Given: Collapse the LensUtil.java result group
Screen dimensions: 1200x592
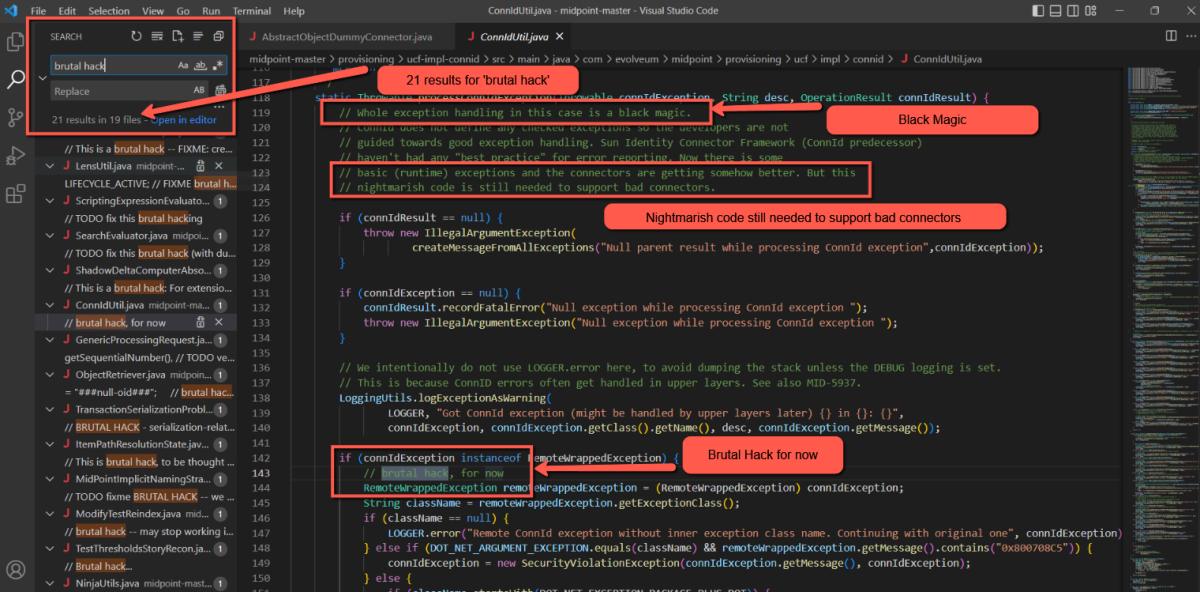Looking at the screenshot, I should [52, 165].
